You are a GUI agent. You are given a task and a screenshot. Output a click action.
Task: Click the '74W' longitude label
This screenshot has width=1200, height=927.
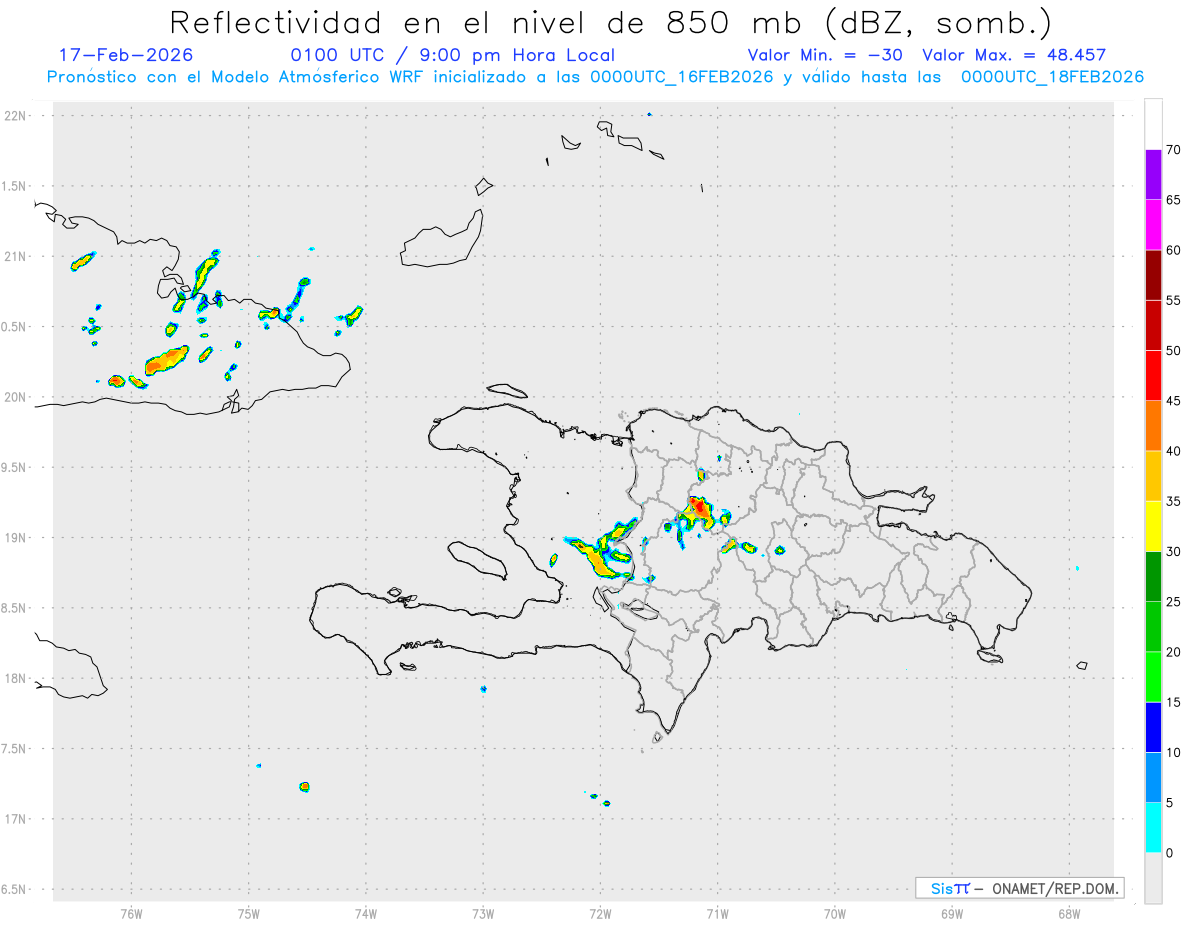click(x=366, y=914)
